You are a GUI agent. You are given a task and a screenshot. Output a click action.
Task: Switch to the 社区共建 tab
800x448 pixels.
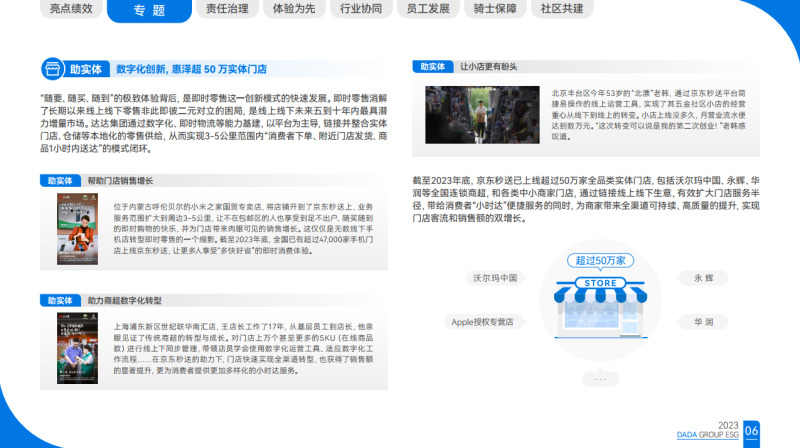(562, 9)
